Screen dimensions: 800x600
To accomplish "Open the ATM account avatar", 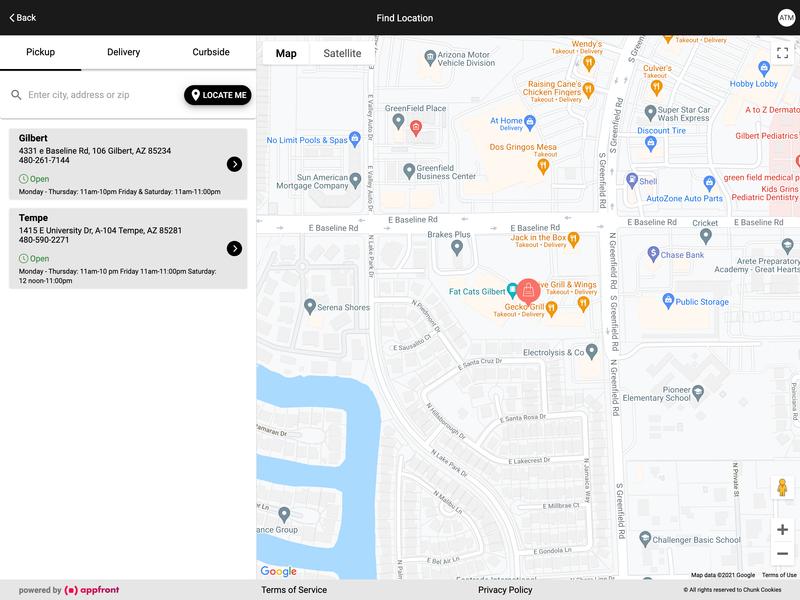I will point(786,17).
